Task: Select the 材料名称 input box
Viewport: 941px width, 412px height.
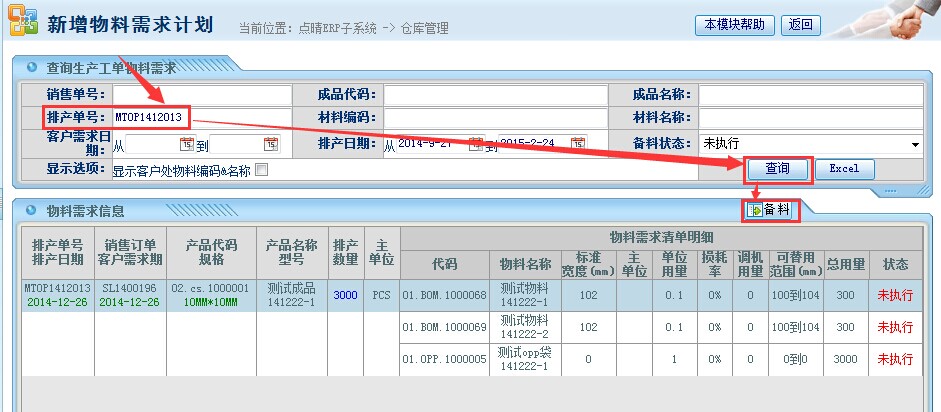Action: pyautogui.click(x=810, y=119)
